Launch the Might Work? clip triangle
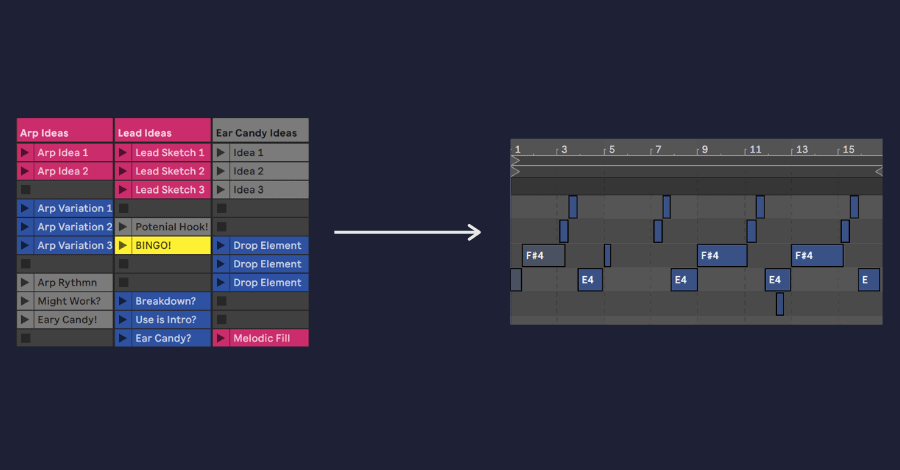 click(x=25, y=301)
